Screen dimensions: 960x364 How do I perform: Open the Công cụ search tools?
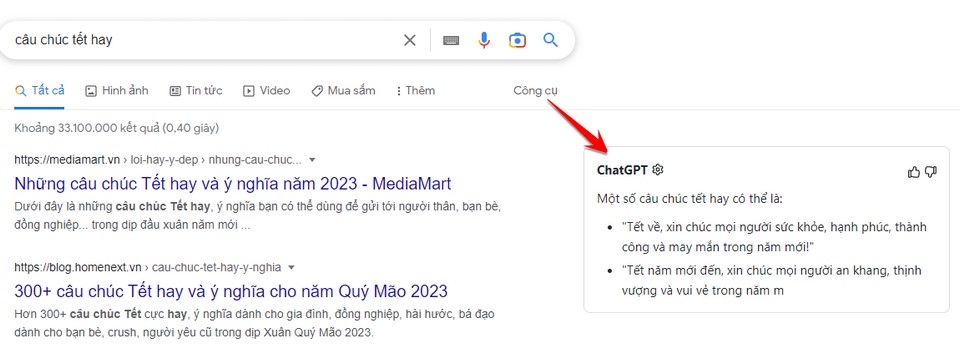[536, 91]
